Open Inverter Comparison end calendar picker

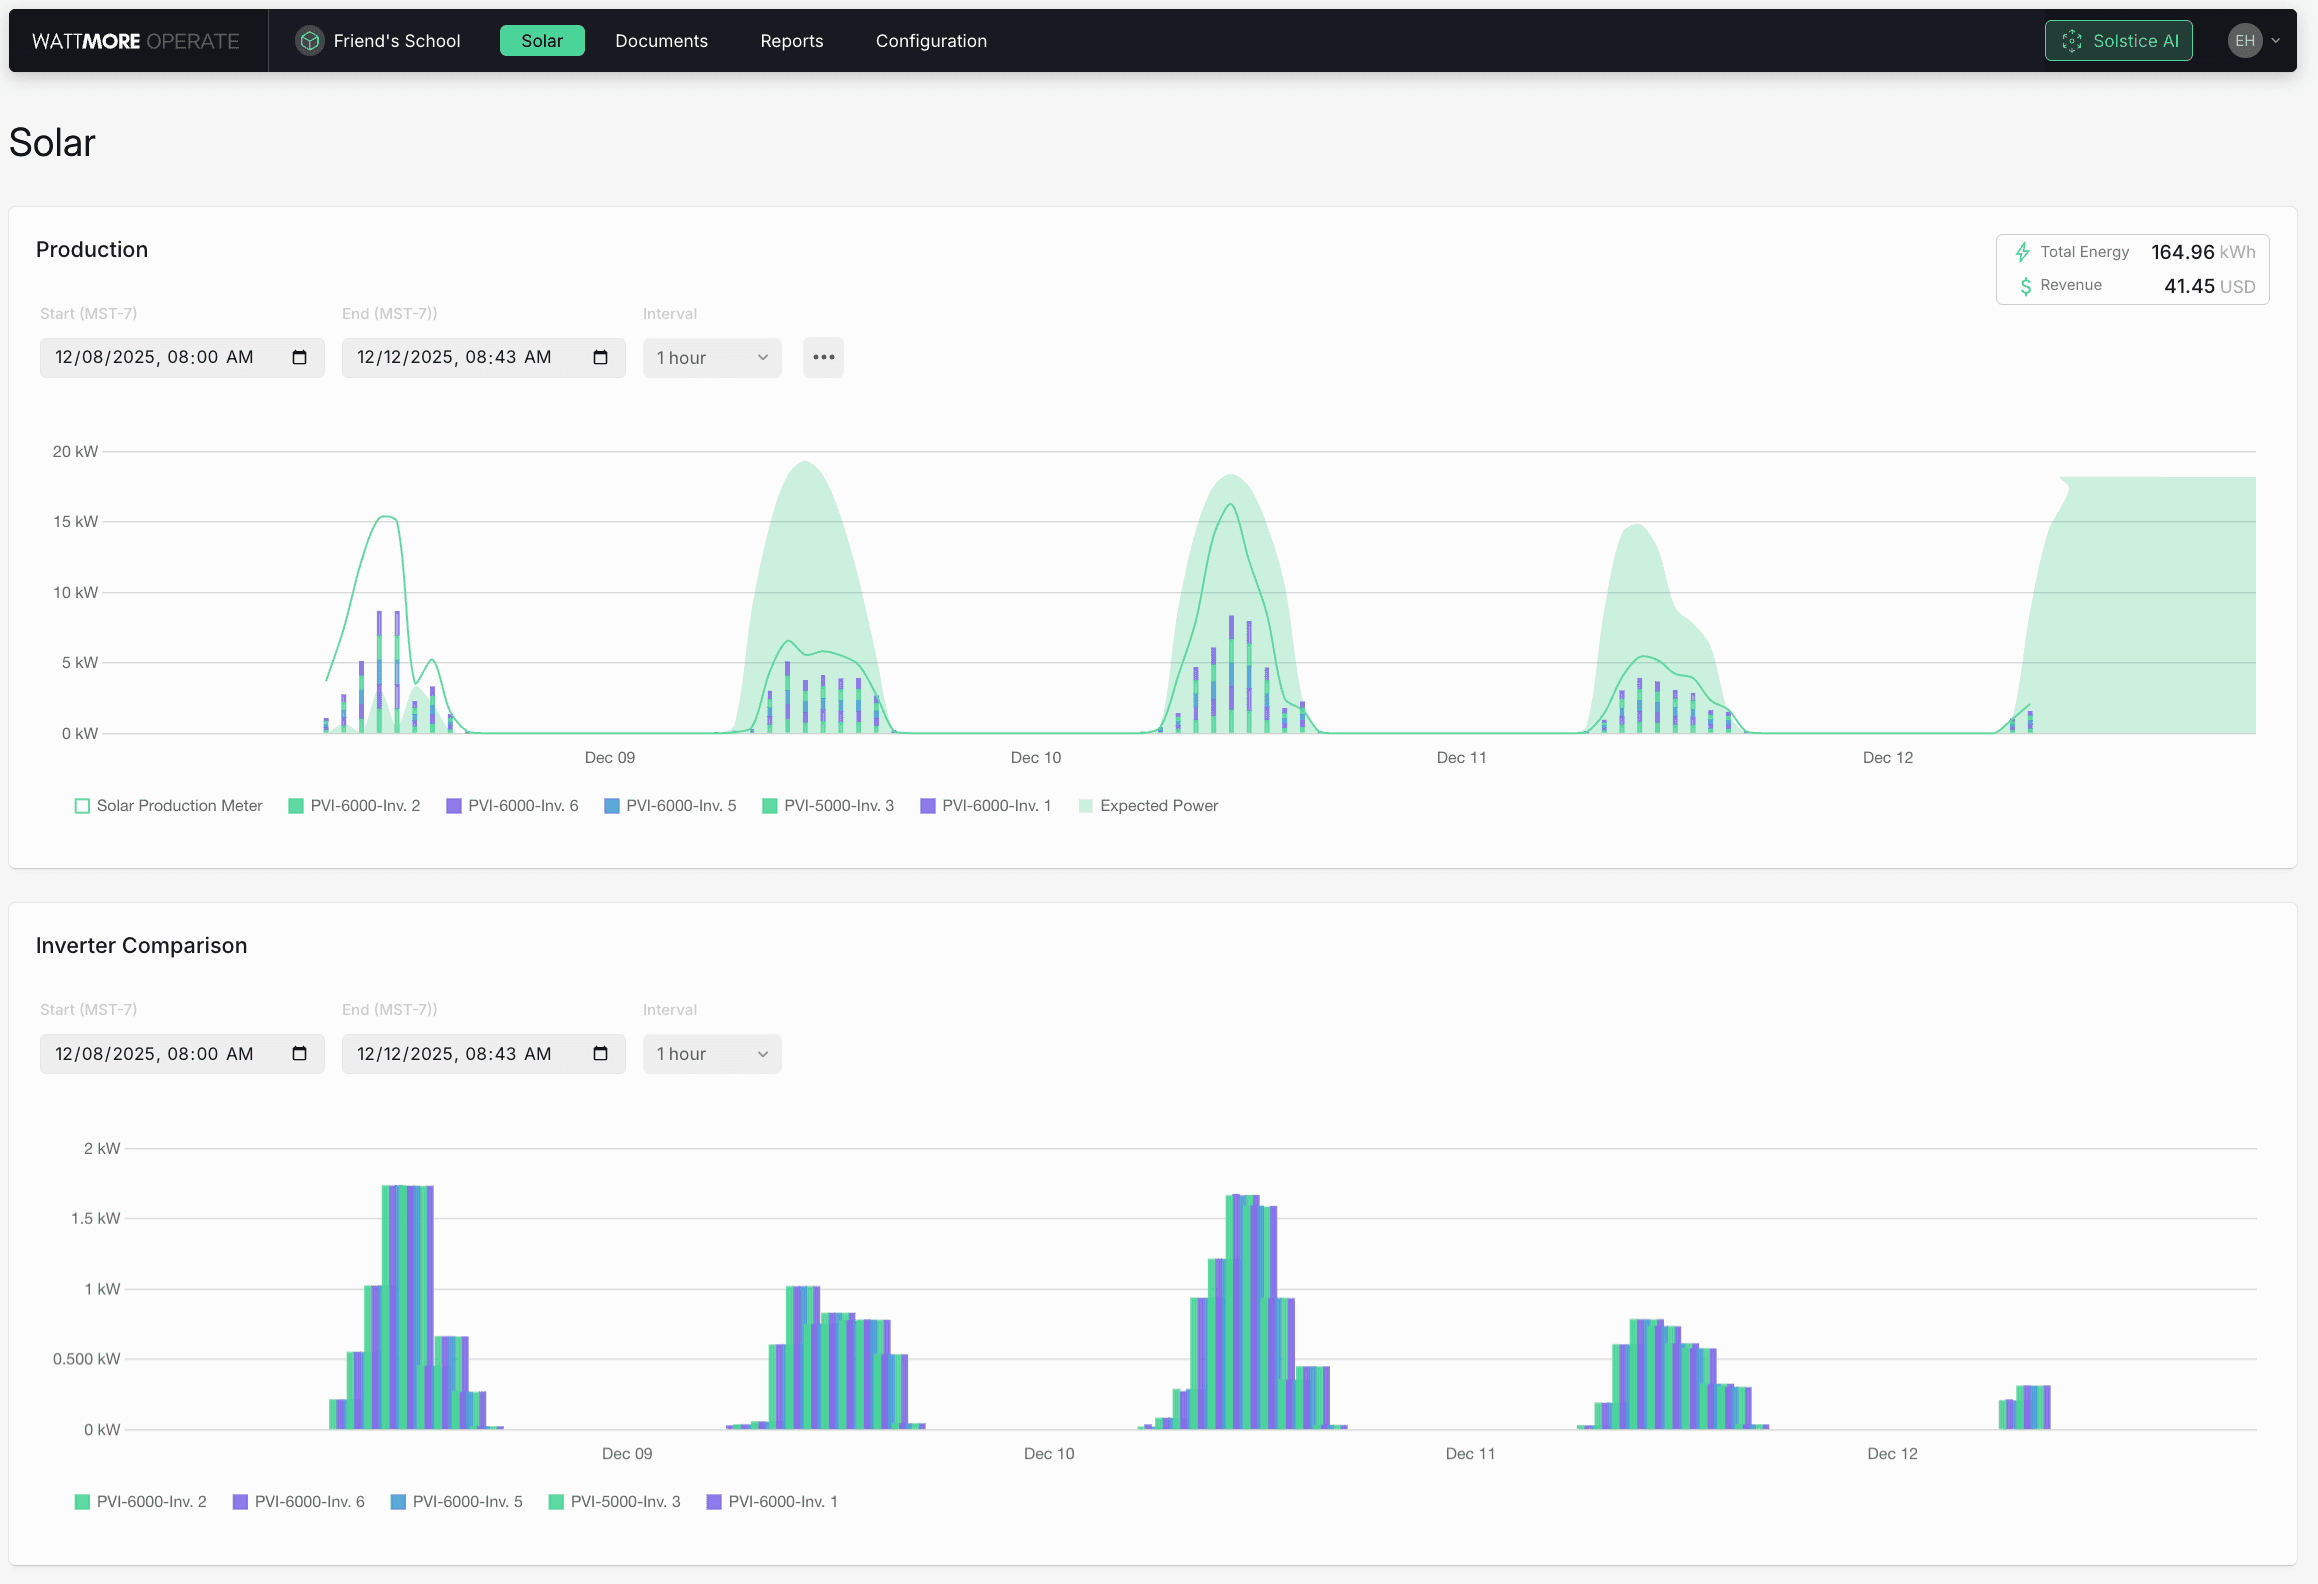click(x=600, y=1054)
